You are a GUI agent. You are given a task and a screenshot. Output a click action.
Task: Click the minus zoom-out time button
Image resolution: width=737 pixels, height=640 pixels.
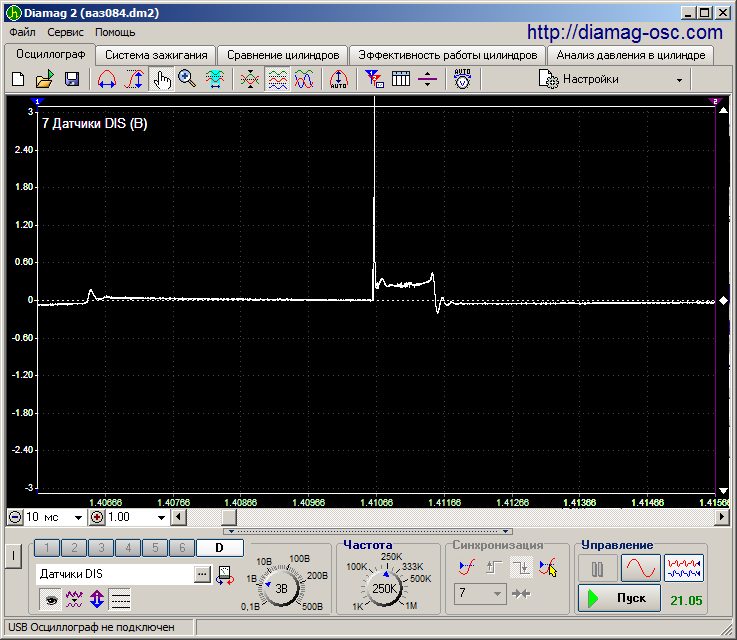[x=15, y=517]
